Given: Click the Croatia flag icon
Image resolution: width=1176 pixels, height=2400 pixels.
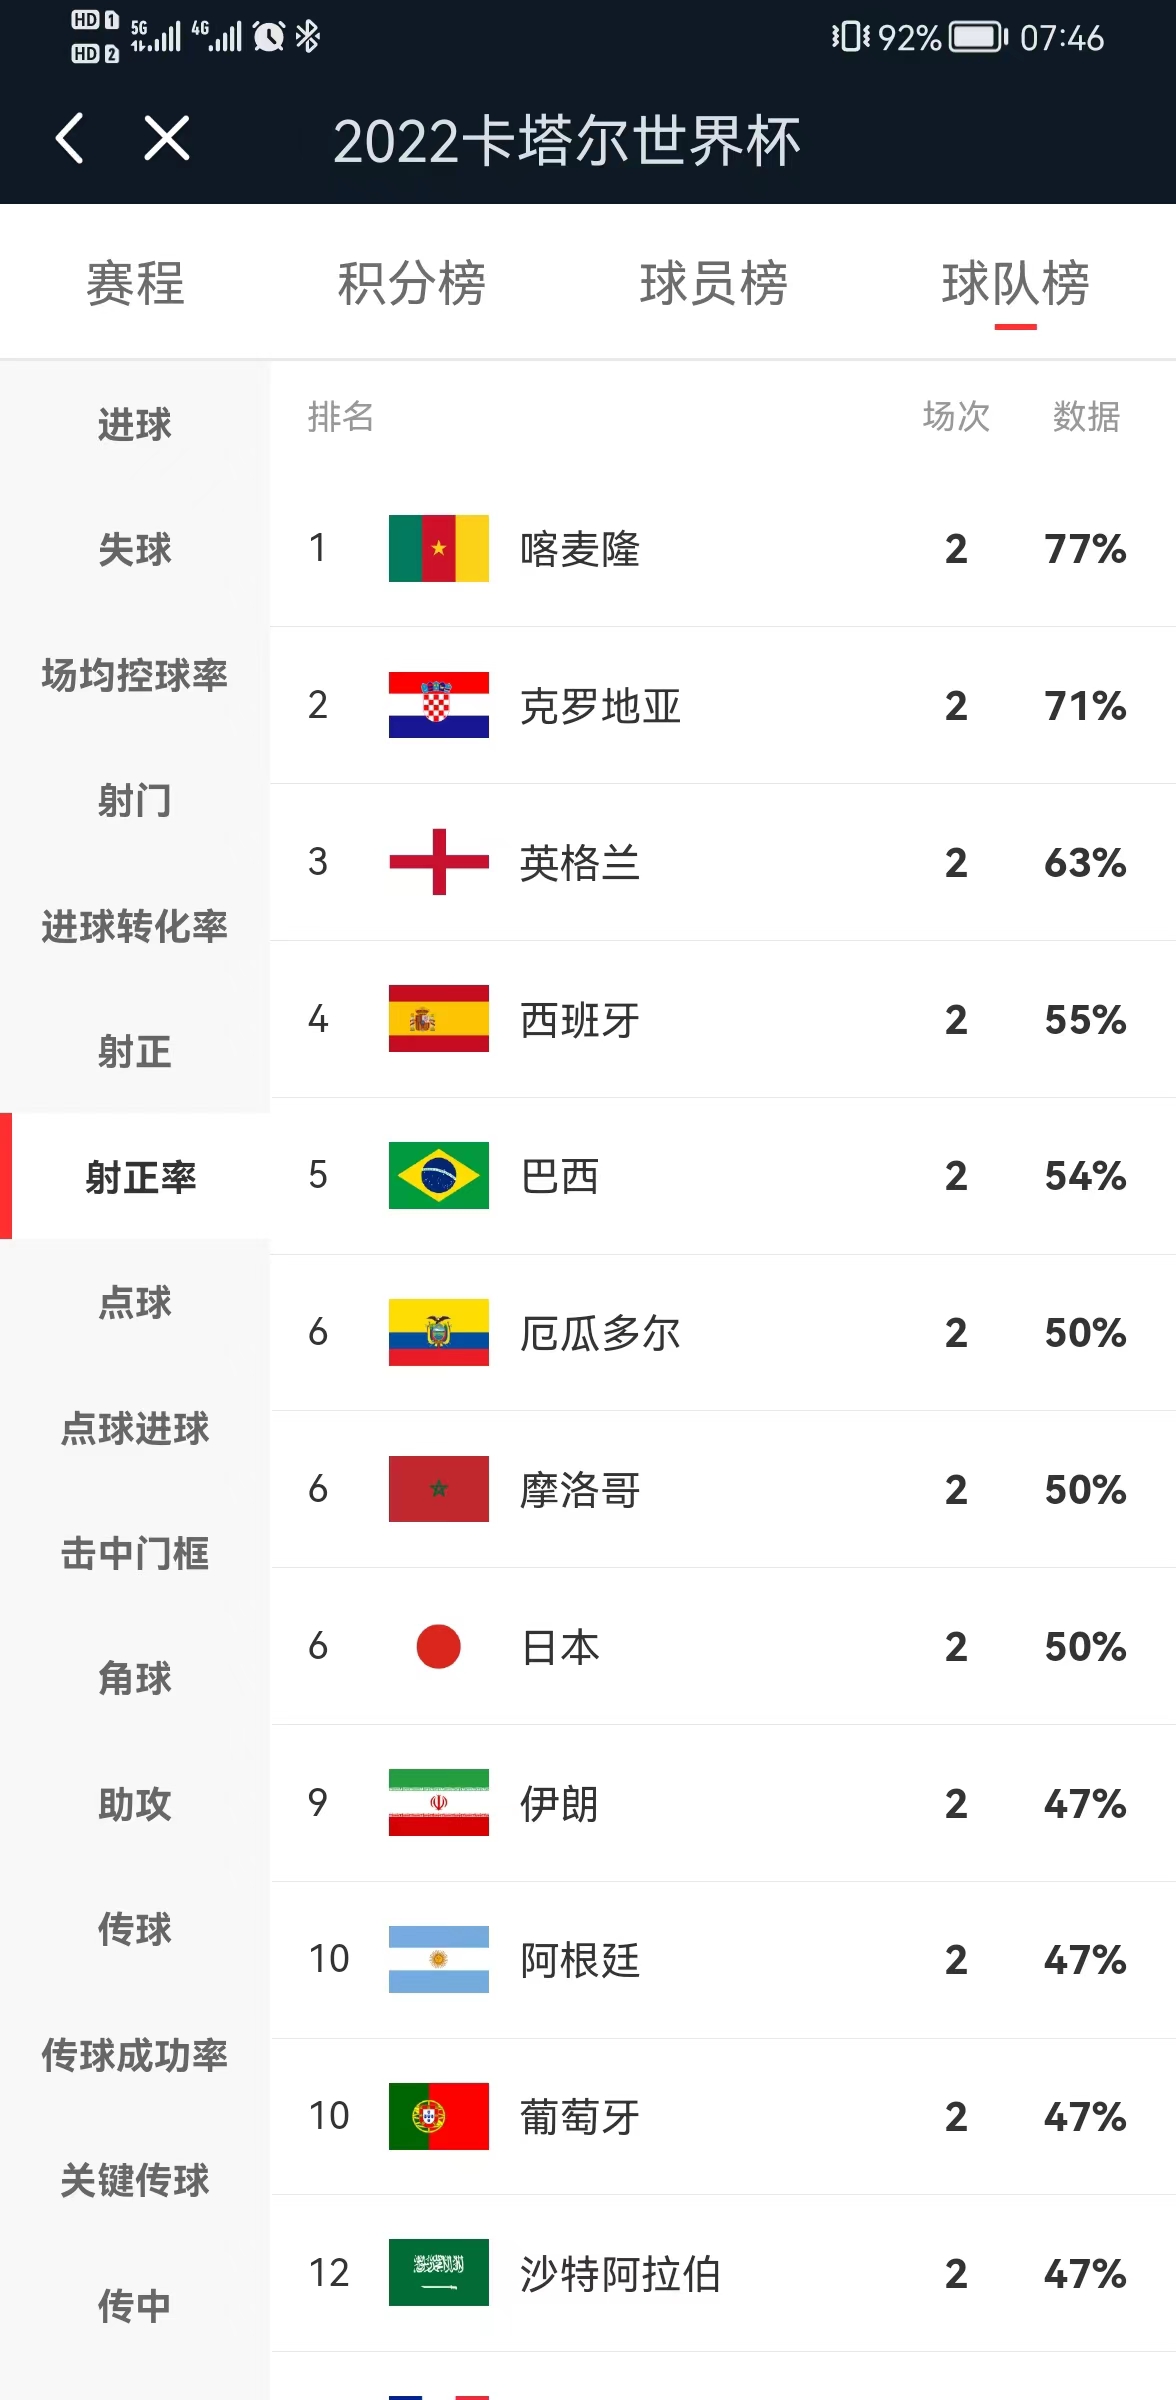Looking at the screenshot, I should (x=437, y=705).
